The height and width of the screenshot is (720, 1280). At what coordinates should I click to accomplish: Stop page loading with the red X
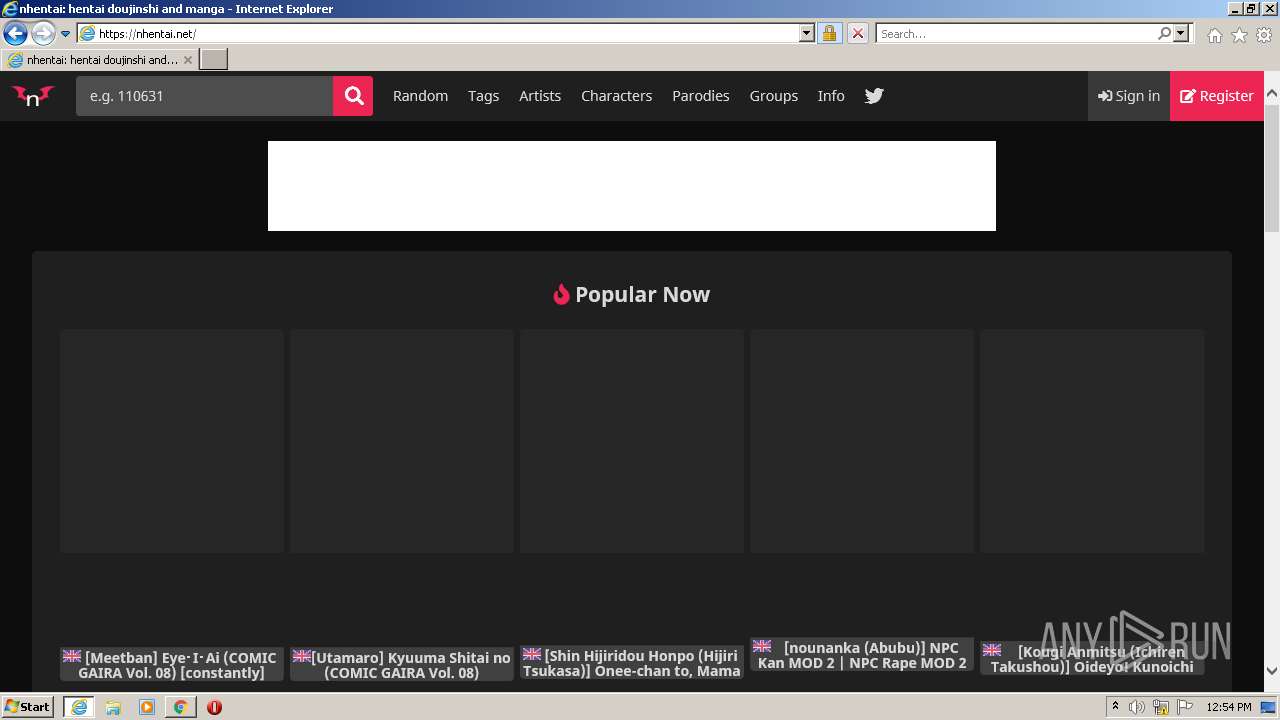coord(857,33)
